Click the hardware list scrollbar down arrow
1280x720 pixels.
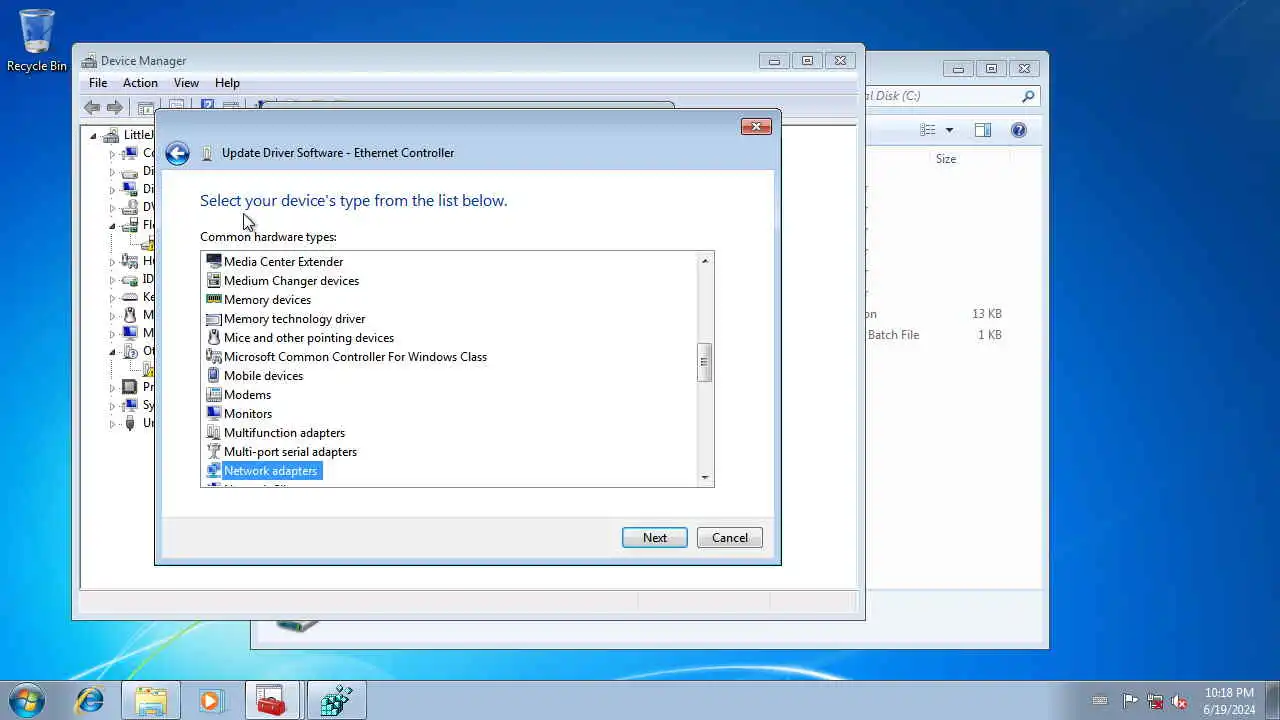coord(705,478)
